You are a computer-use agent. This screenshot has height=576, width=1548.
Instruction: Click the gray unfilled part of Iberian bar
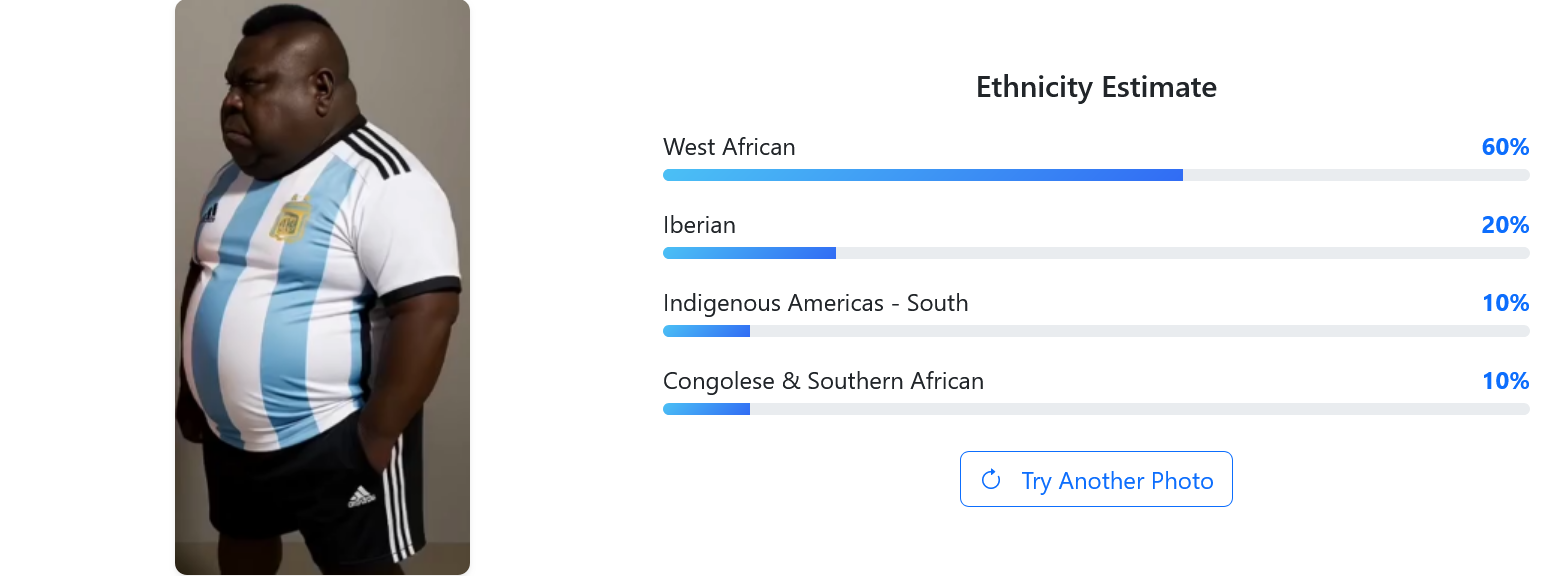click(1180, 253)
